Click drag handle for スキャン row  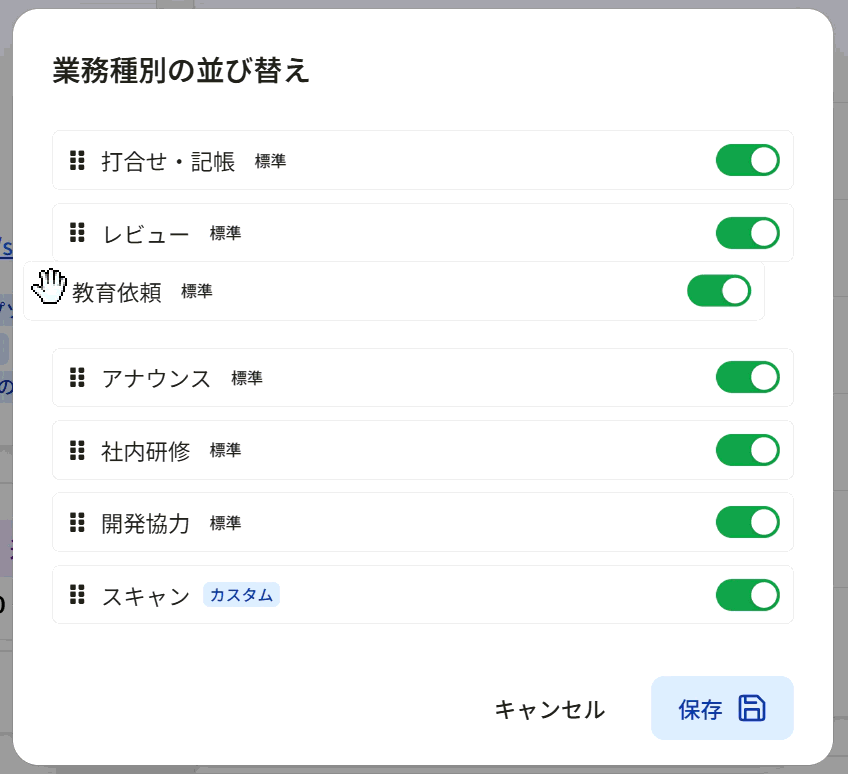coord(77,594)
